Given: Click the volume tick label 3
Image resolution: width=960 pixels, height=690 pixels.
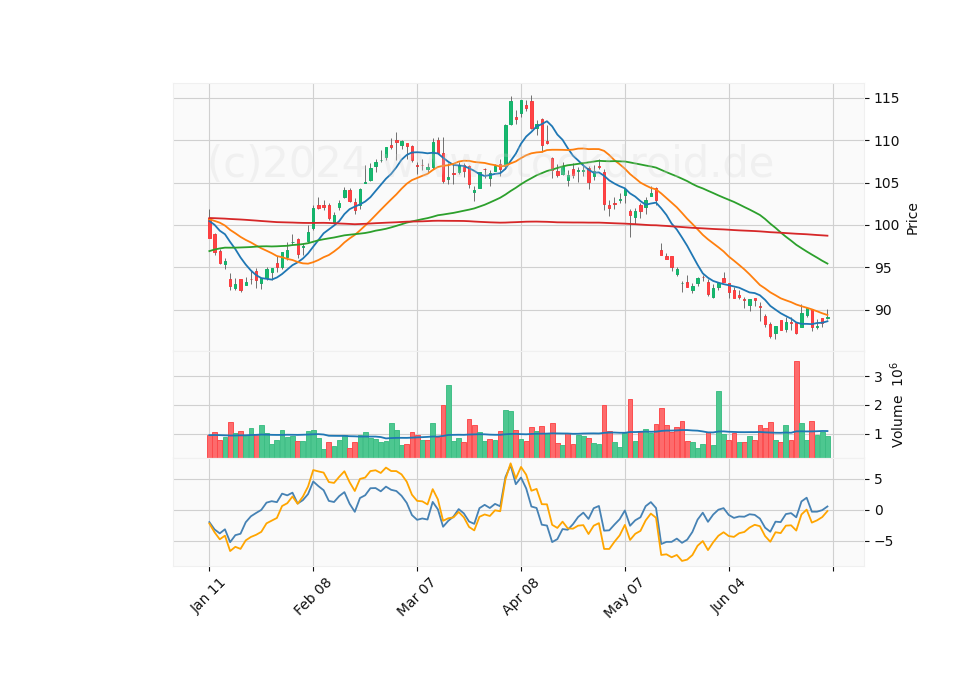Looking at the screenshot, I should click(x=878, y=377).
